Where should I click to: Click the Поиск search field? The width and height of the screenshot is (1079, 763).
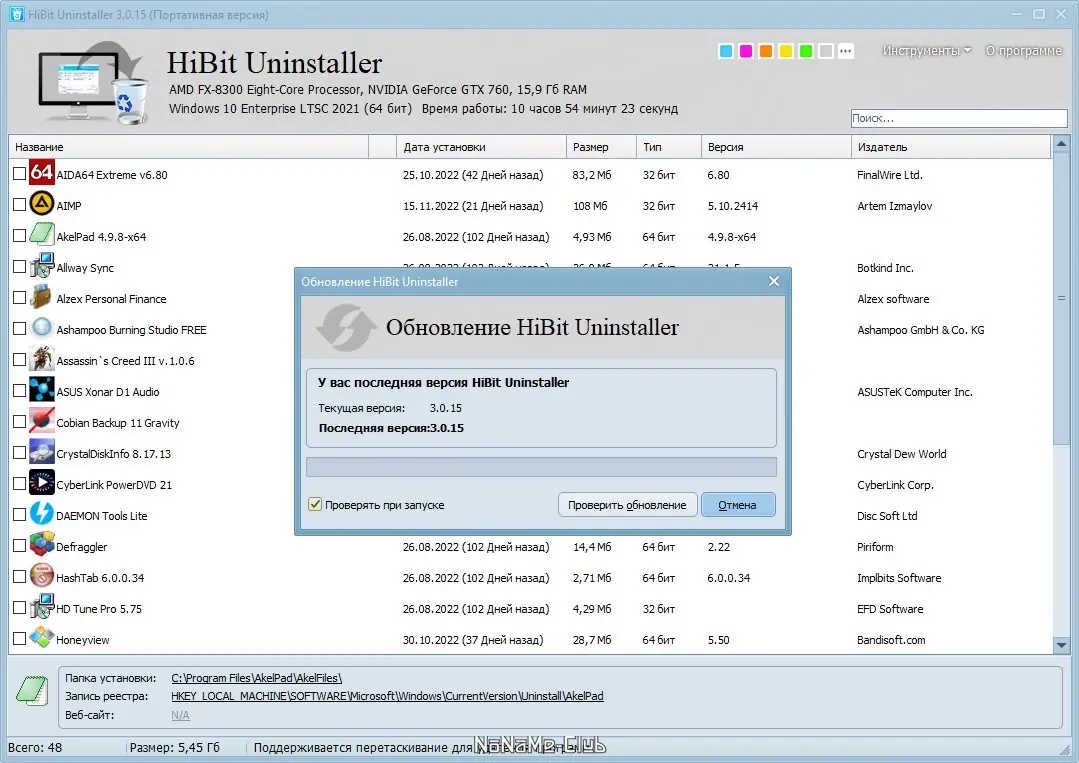pos(959,118)
